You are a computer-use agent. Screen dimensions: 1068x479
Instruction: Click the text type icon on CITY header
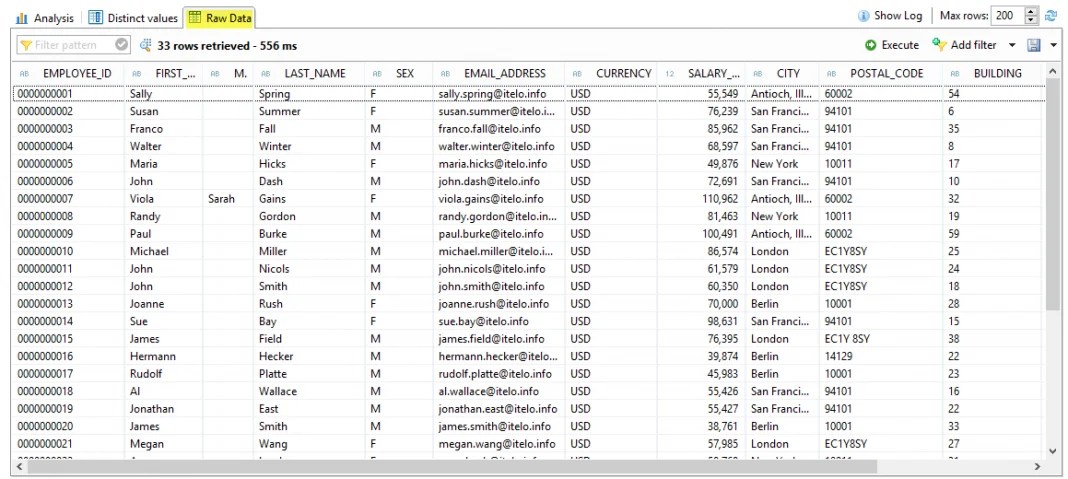[758, 74]
